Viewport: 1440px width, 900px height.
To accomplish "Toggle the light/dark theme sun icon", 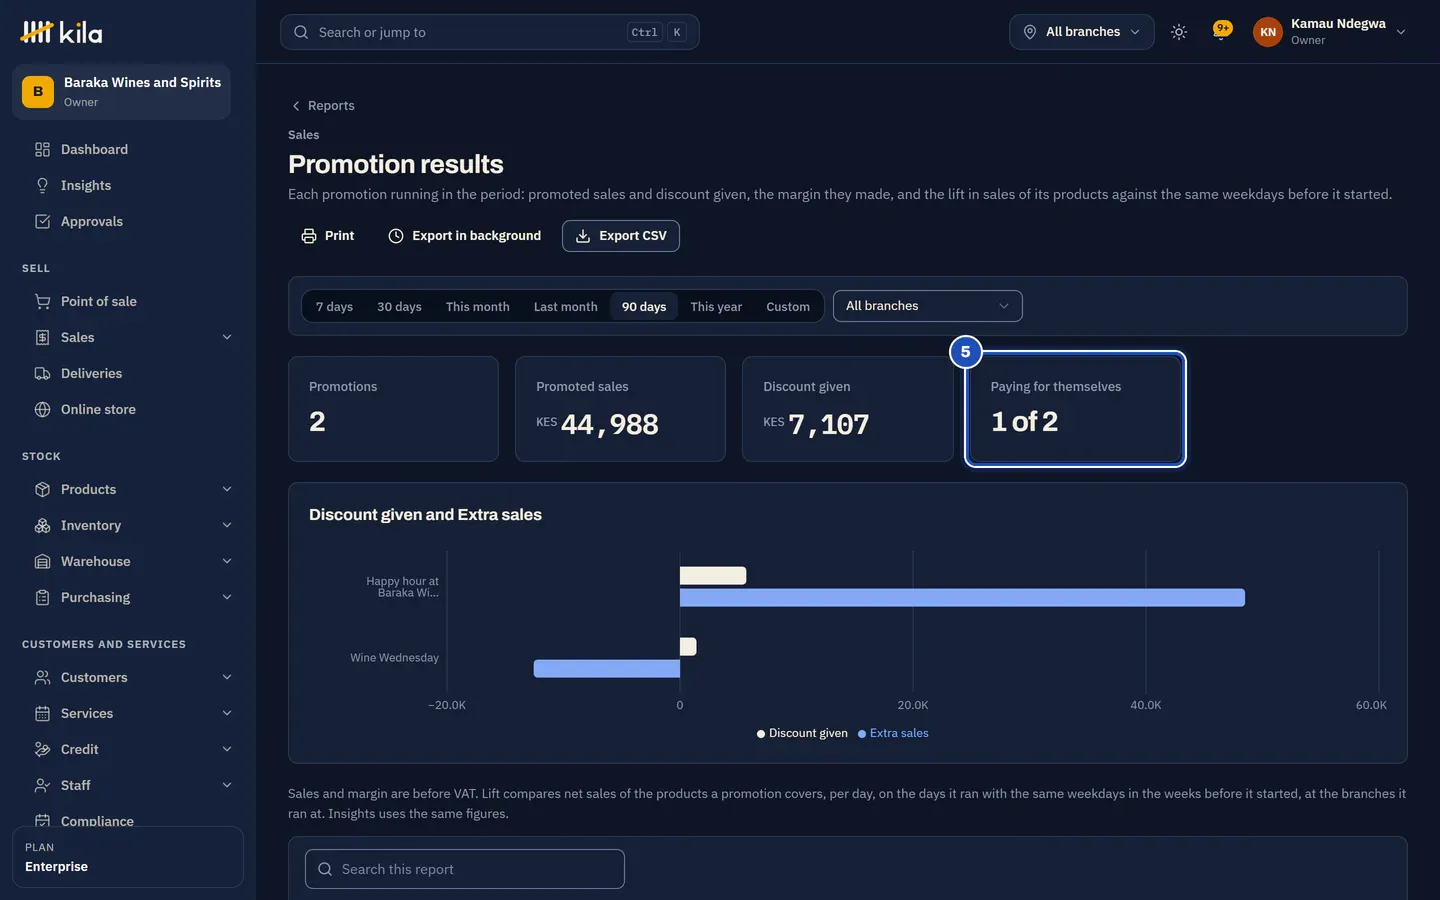I will (1179, 32).
